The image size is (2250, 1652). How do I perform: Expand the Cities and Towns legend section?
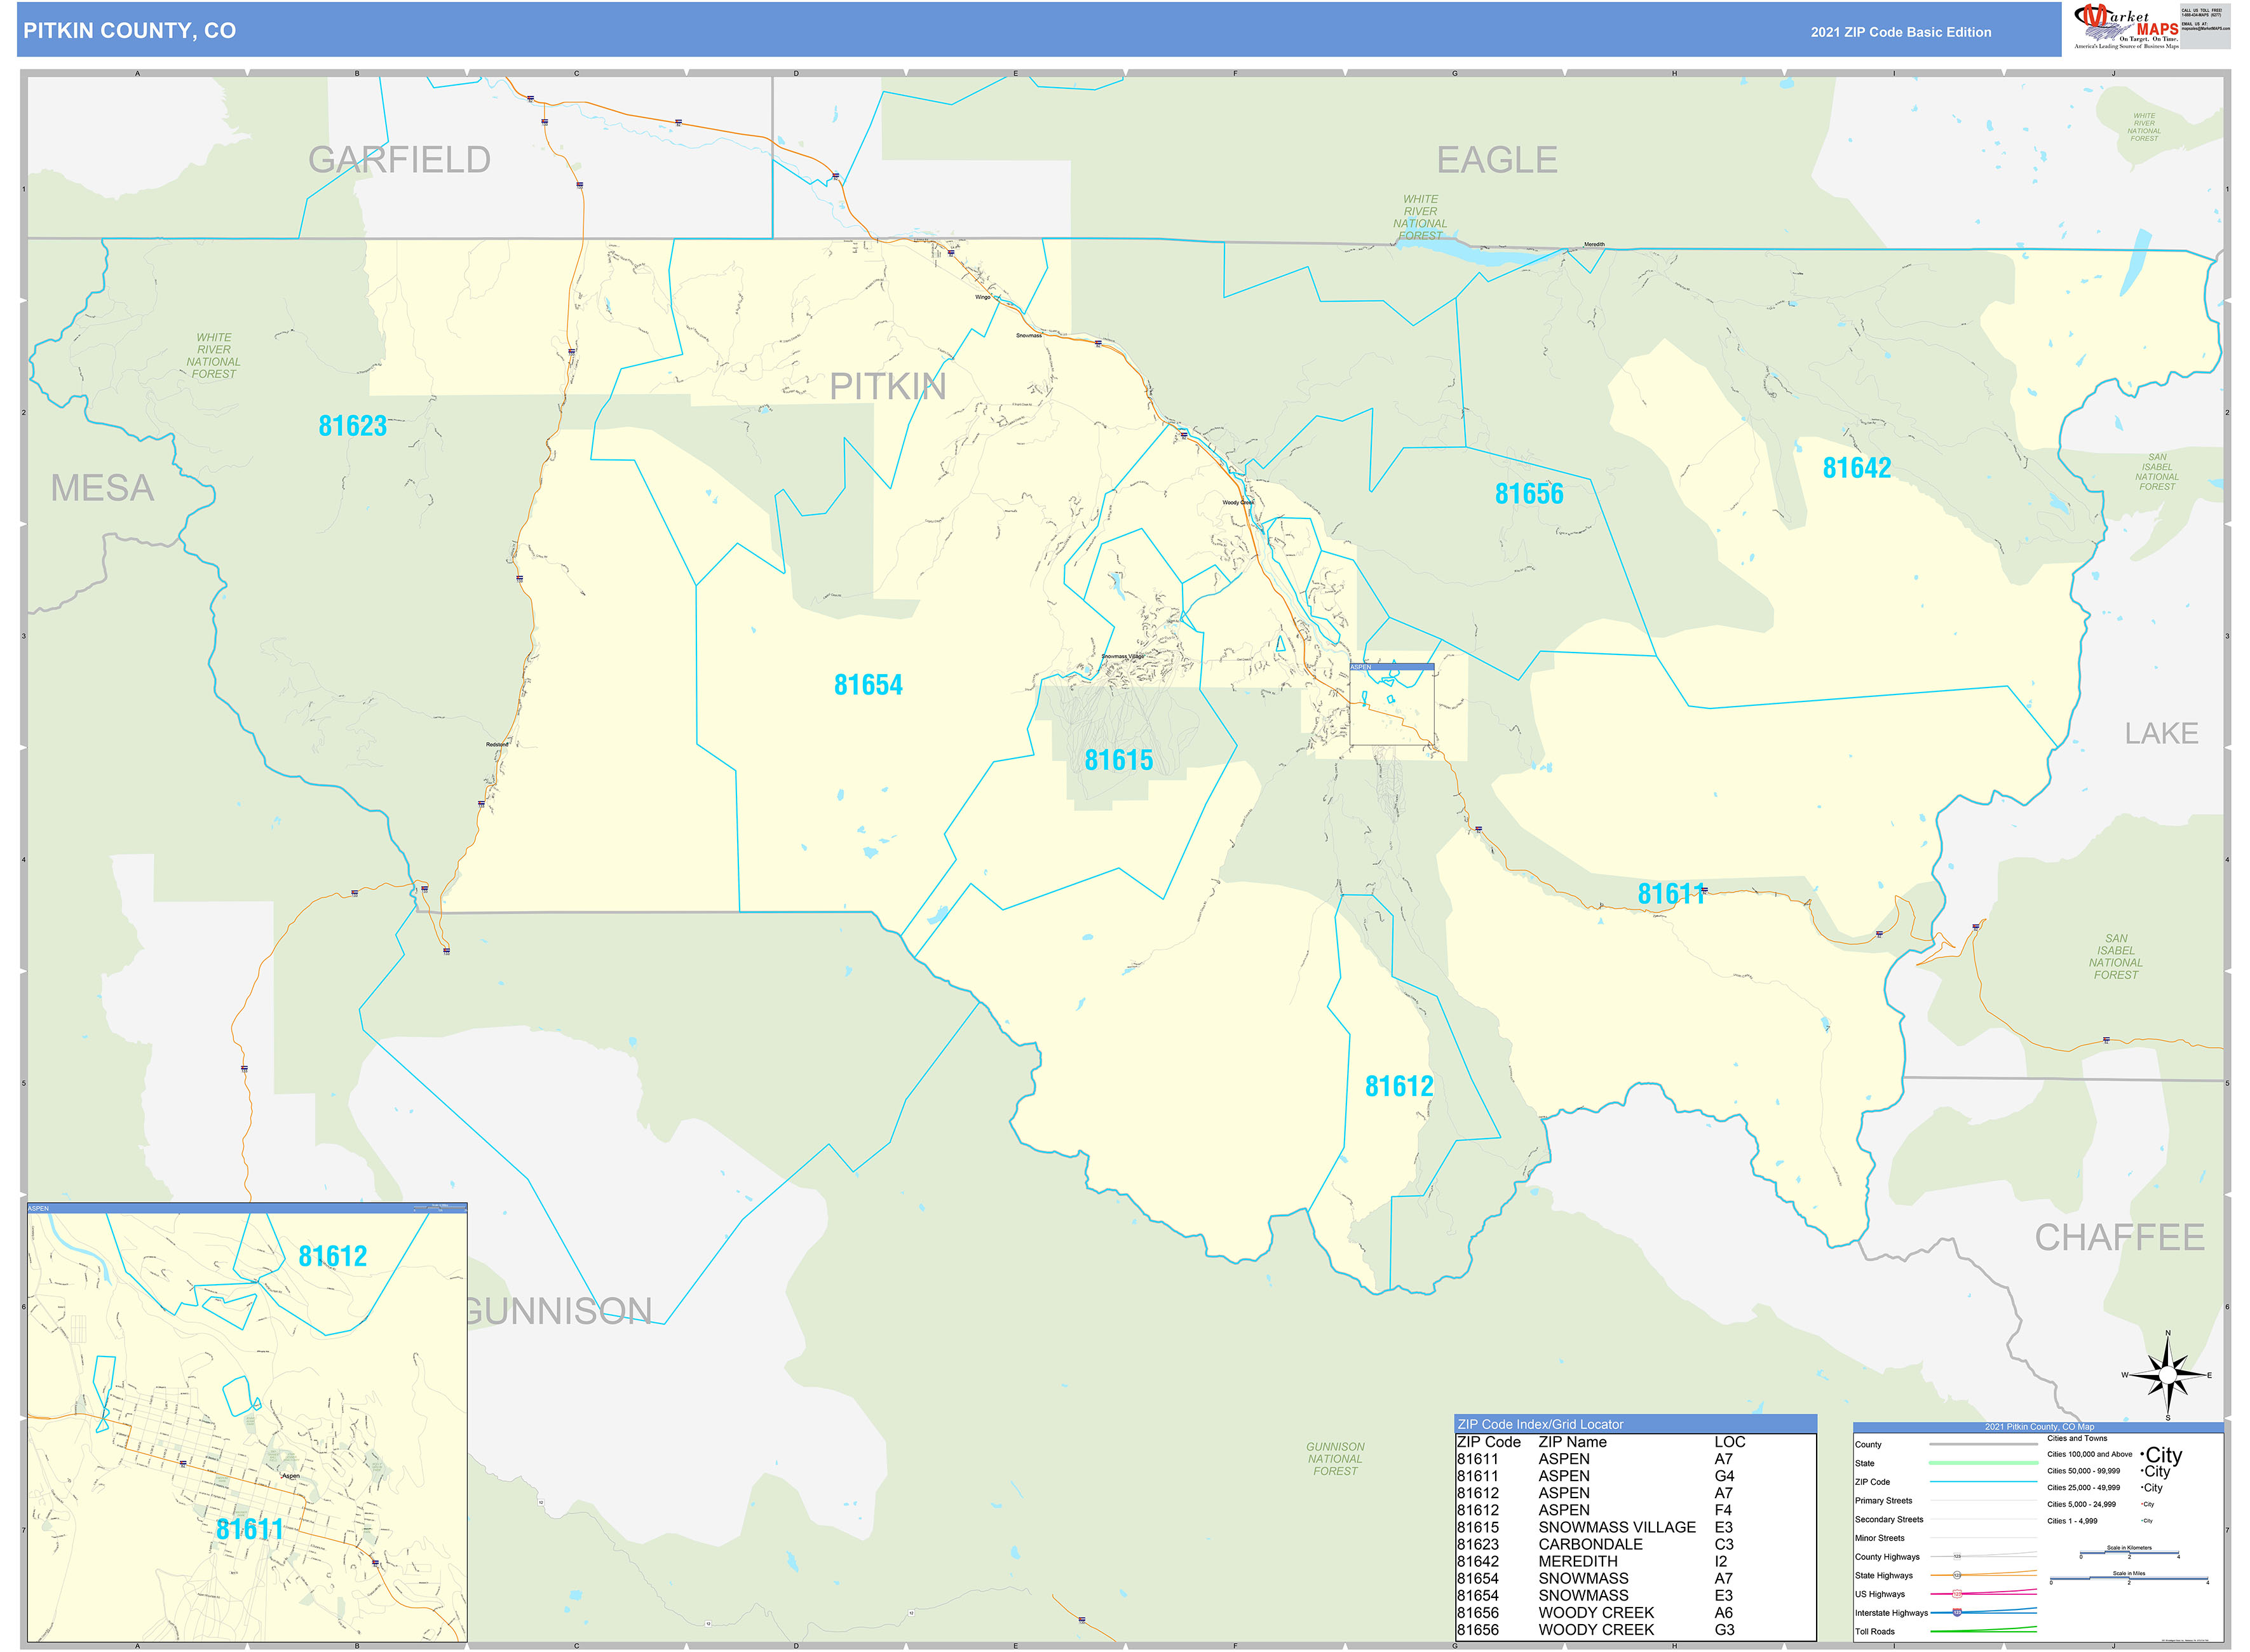pyautogui.click(x=2078, y=1438)
